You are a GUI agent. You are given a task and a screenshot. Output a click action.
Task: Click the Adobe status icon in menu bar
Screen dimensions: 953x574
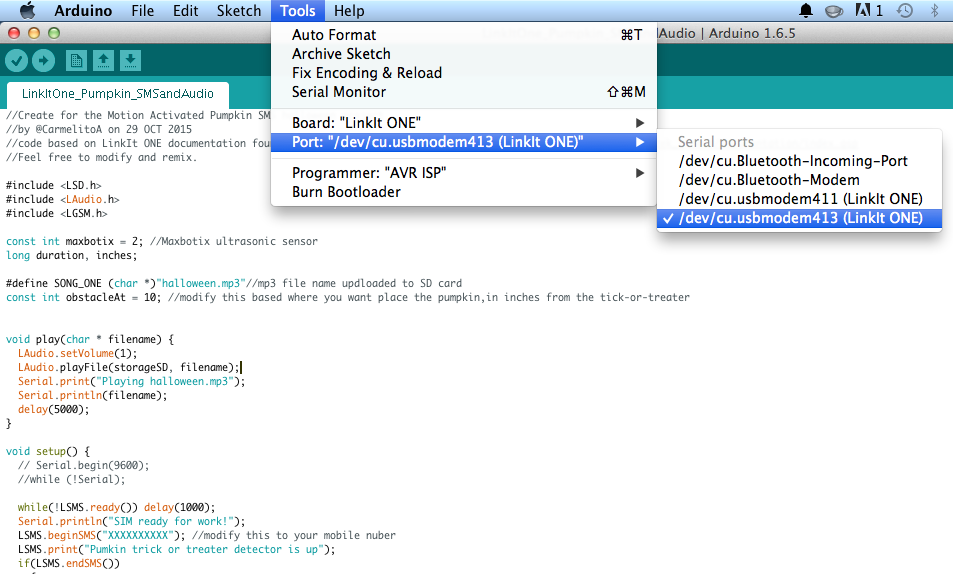coord(869,10)
